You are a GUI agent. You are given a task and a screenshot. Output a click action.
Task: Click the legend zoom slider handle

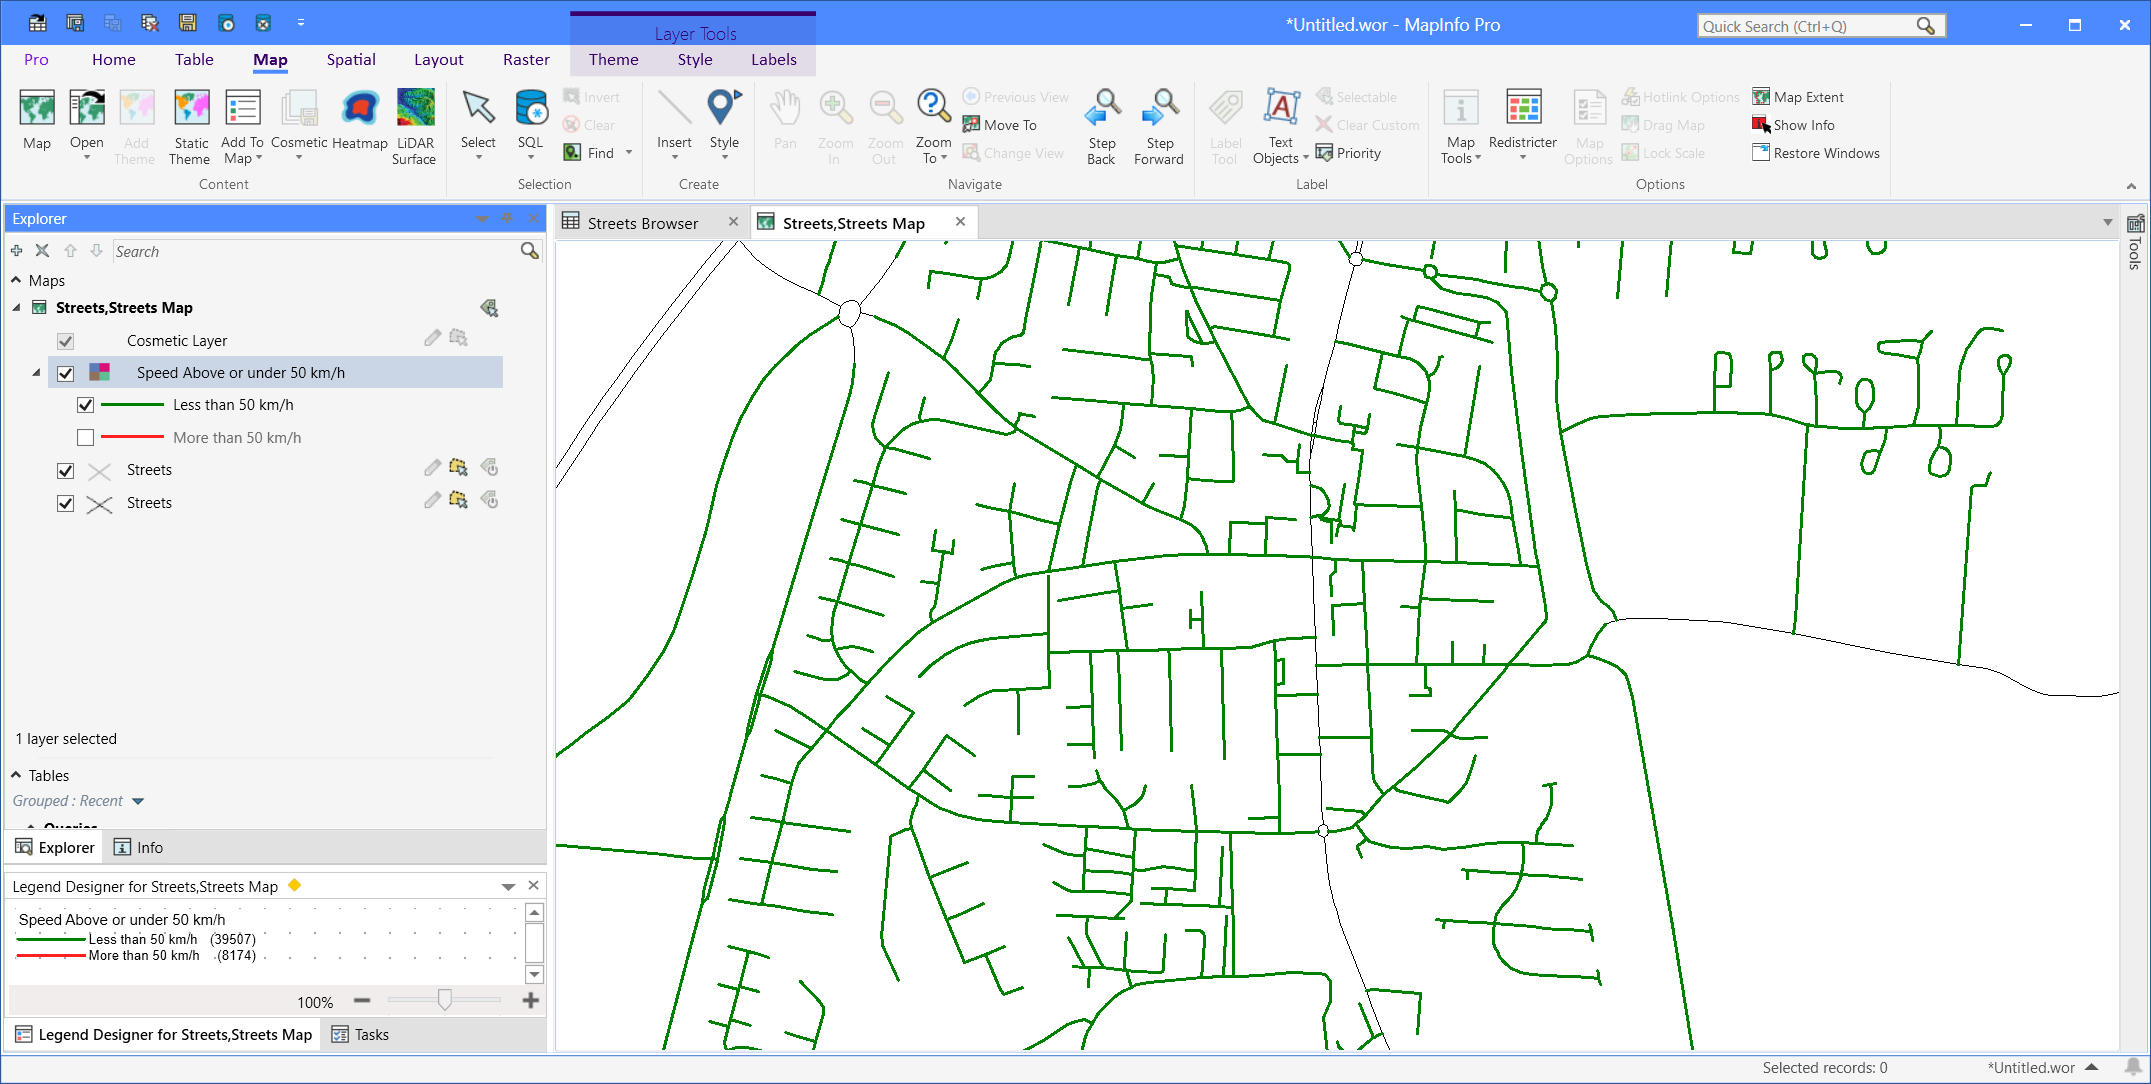coord(445,999)
